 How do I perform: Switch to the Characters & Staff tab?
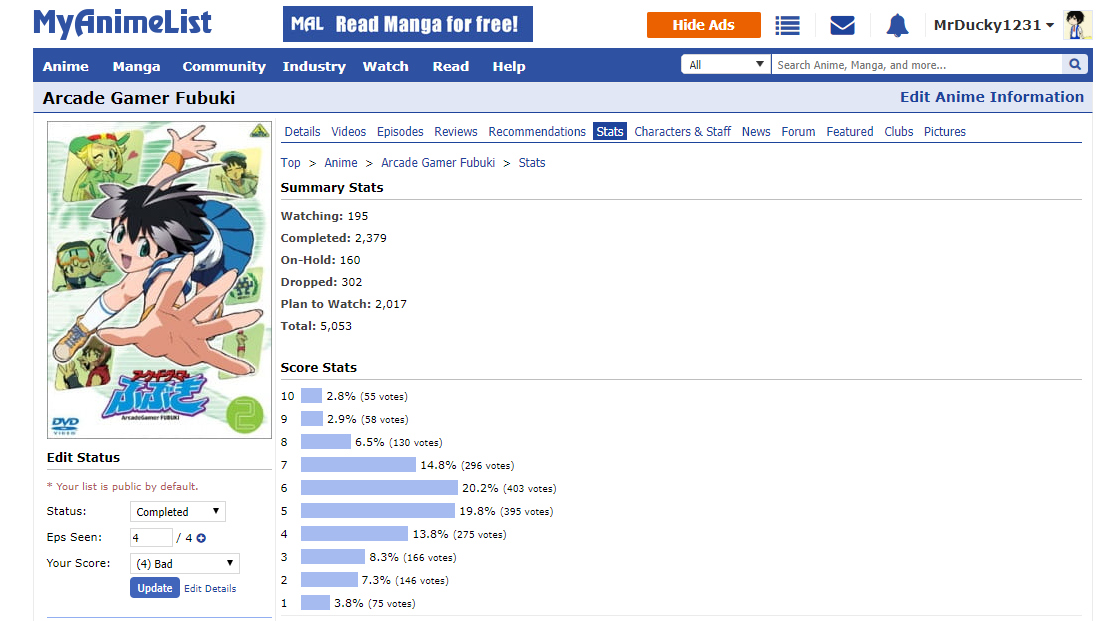pyautogui.click(x=682, y=132)
